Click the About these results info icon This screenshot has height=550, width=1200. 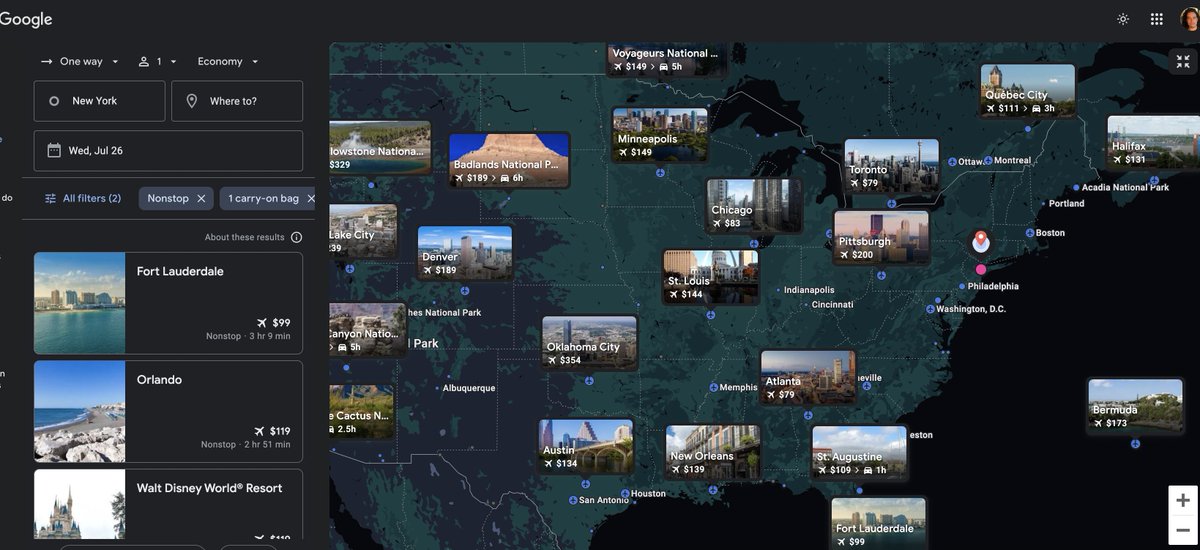(296, 237)
